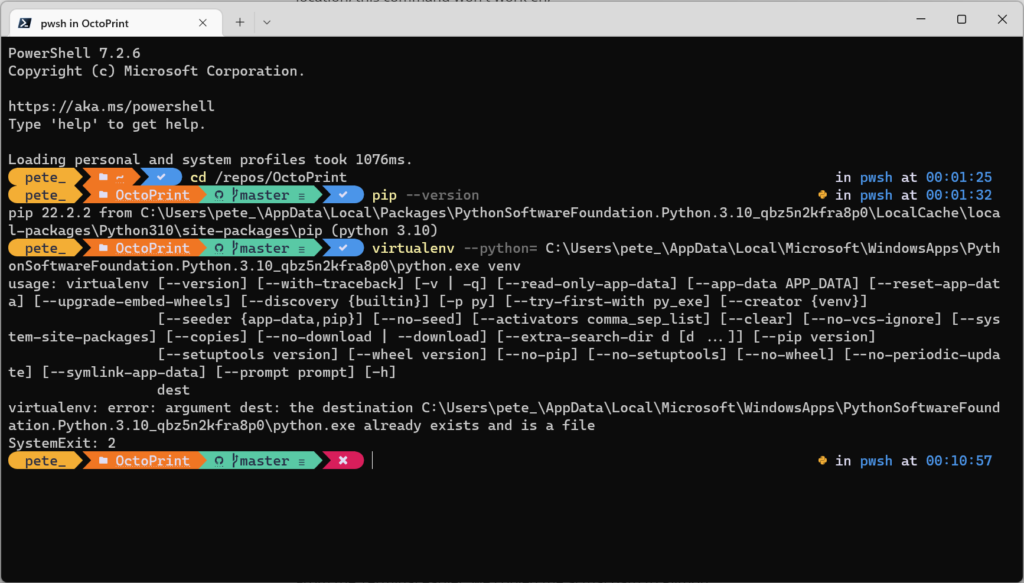Click the 'virtualenv' command word

(413, 248)
